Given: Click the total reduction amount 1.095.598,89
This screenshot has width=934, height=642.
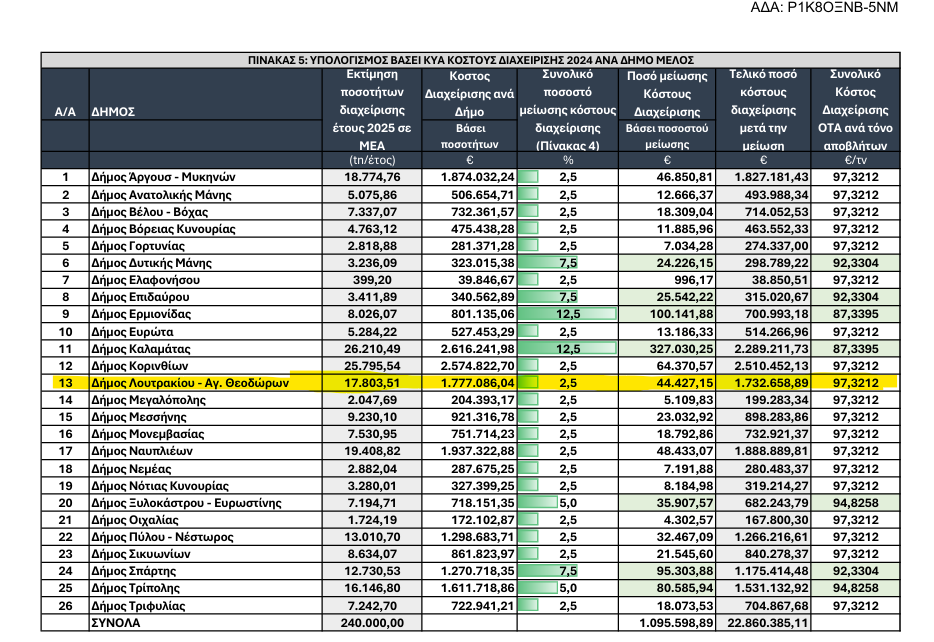Looking at the screenshot, I should [666, 622].
